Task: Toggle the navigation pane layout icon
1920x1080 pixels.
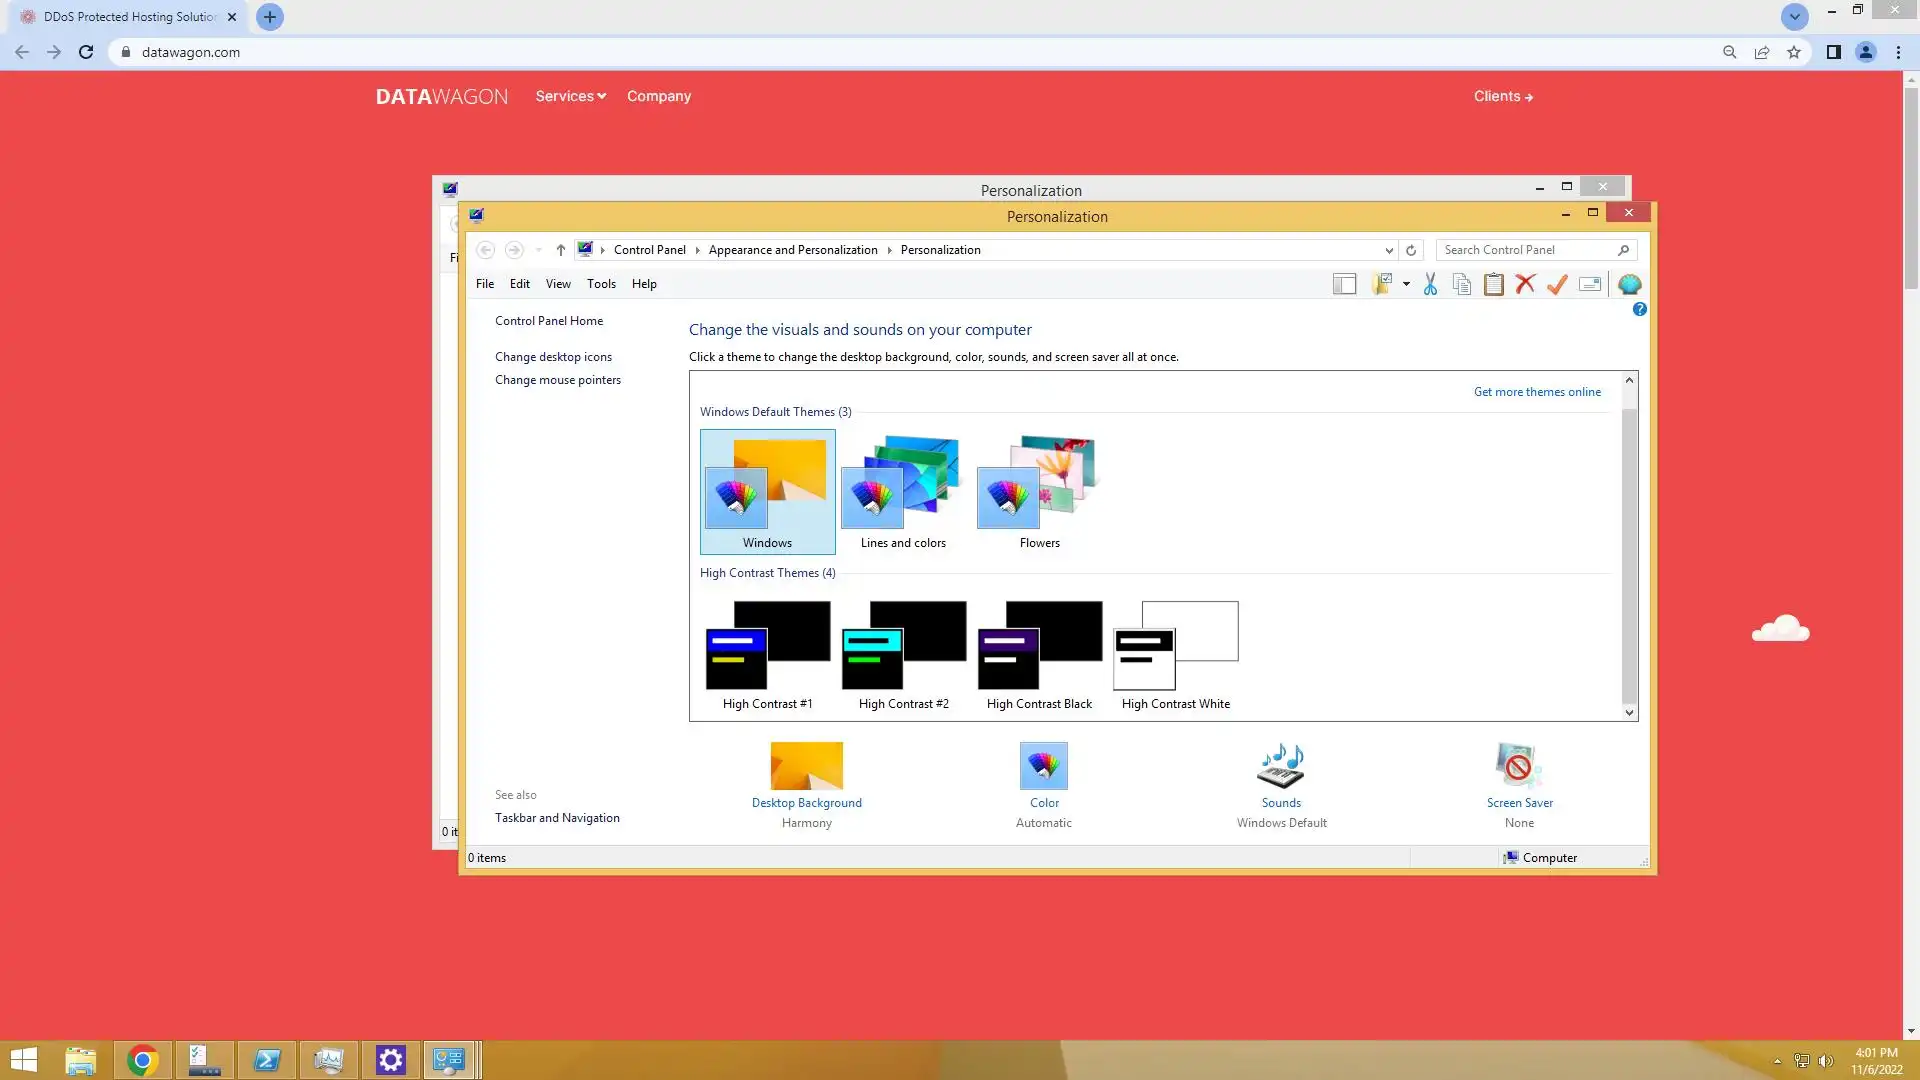Action: [1344, 284]
